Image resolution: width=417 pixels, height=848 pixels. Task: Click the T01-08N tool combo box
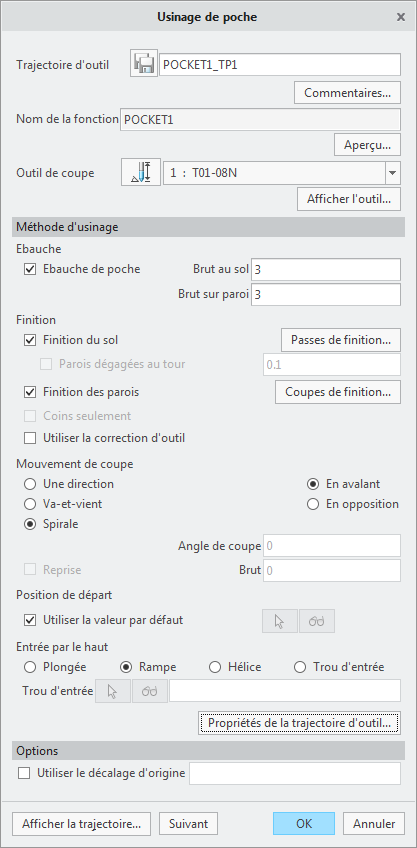[282, 174]
